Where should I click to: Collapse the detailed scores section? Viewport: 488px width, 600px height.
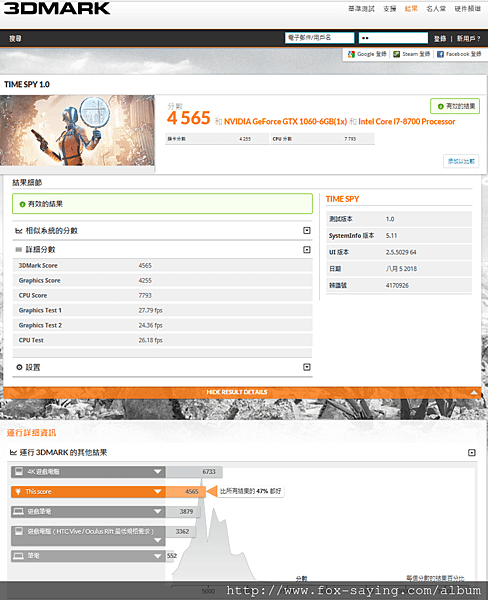point(307,249)
